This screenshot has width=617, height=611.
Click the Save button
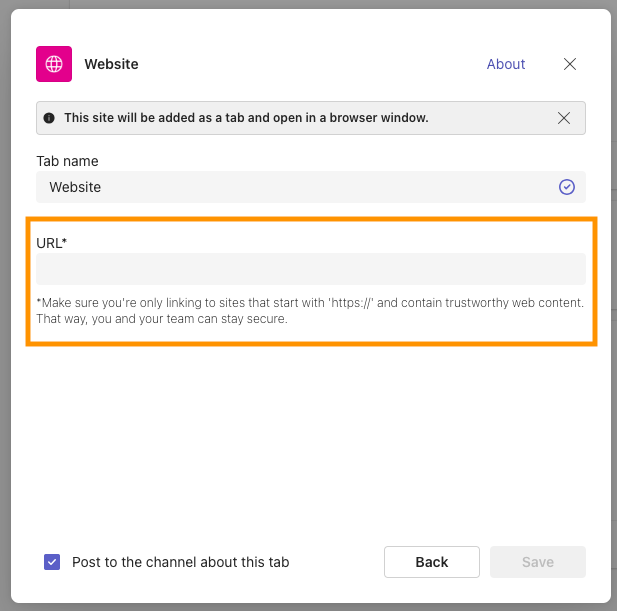[x=537, y=562]
